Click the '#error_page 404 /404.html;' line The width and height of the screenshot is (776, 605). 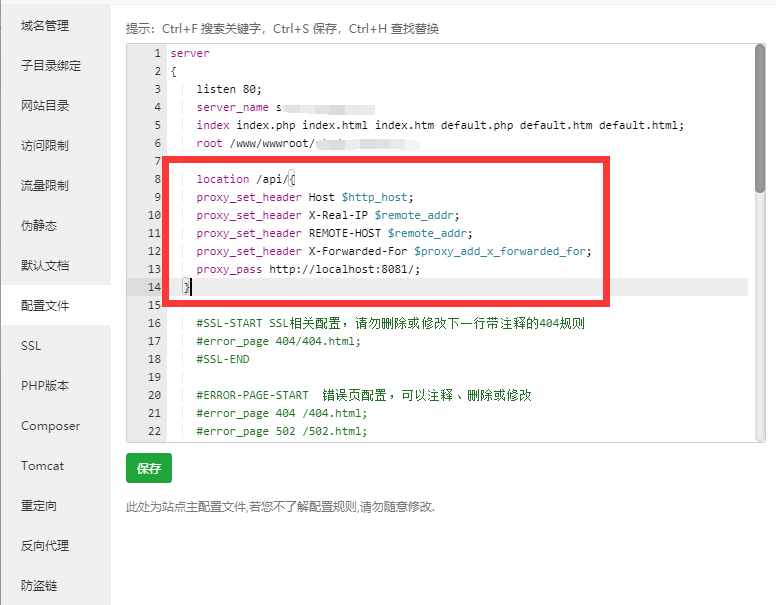(282, 413)
